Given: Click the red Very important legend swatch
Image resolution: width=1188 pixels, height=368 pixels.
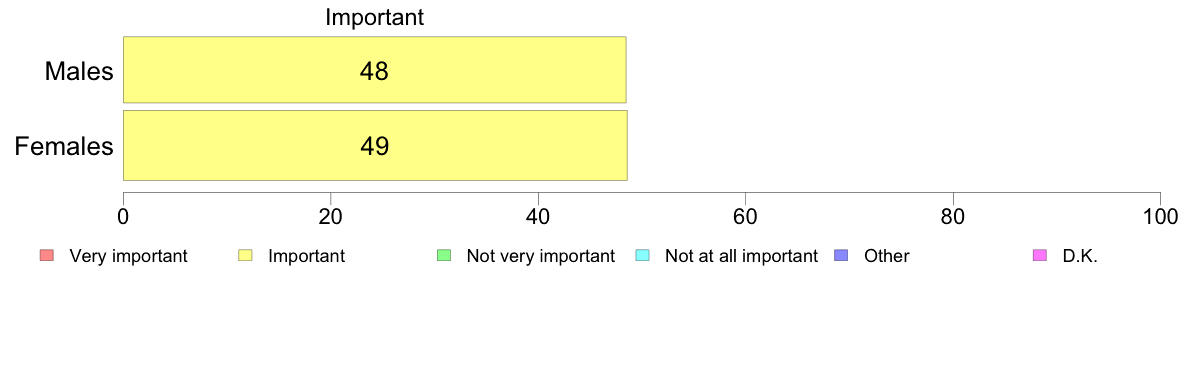Looking at the screenshot, I should pos(46,256).
